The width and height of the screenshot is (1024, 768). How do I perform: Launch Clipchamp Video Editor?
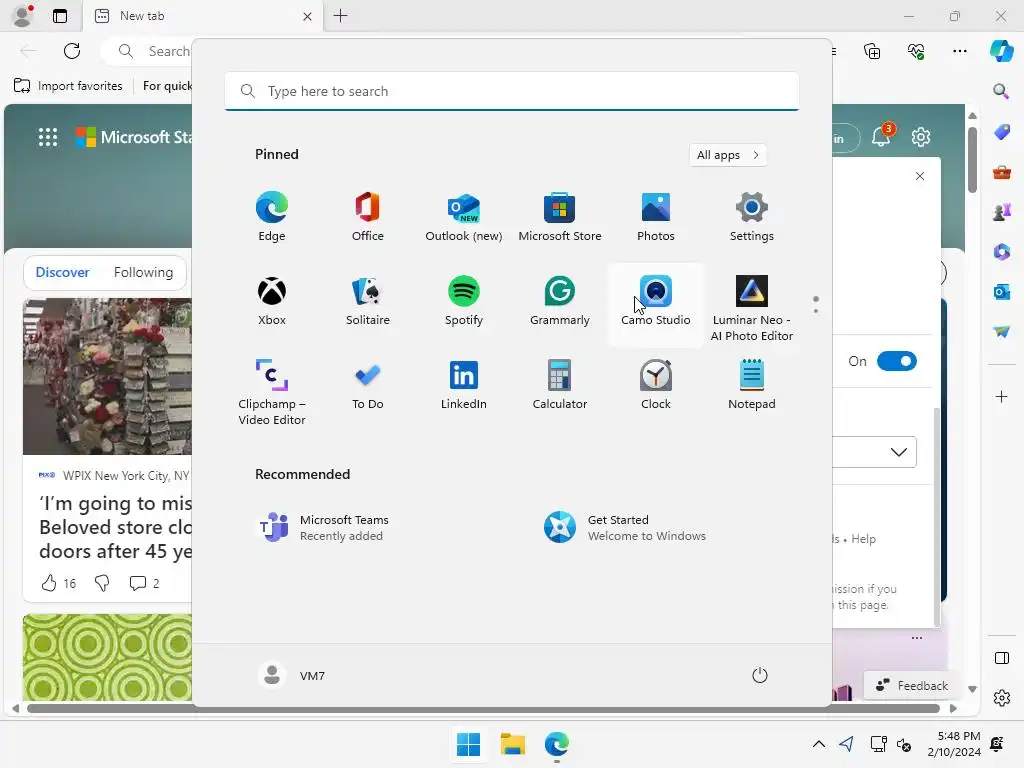(272, 392)
